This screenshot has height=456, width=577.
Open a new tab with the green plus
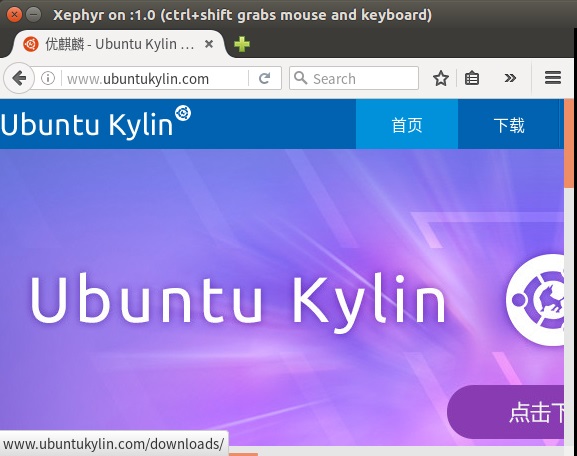click(x=242, y=44)
